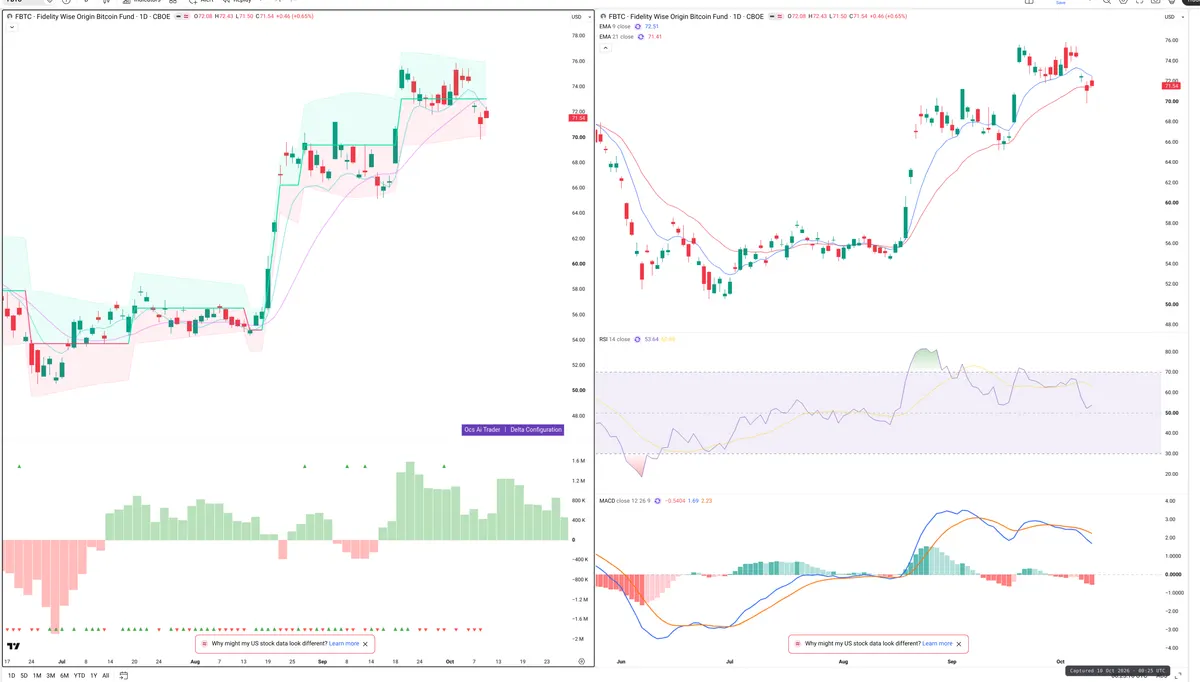Click the Save button in top toolbar
The height and width of the screenshot is (682, 1200).
pyautogui.click(x=1061, y=3)
